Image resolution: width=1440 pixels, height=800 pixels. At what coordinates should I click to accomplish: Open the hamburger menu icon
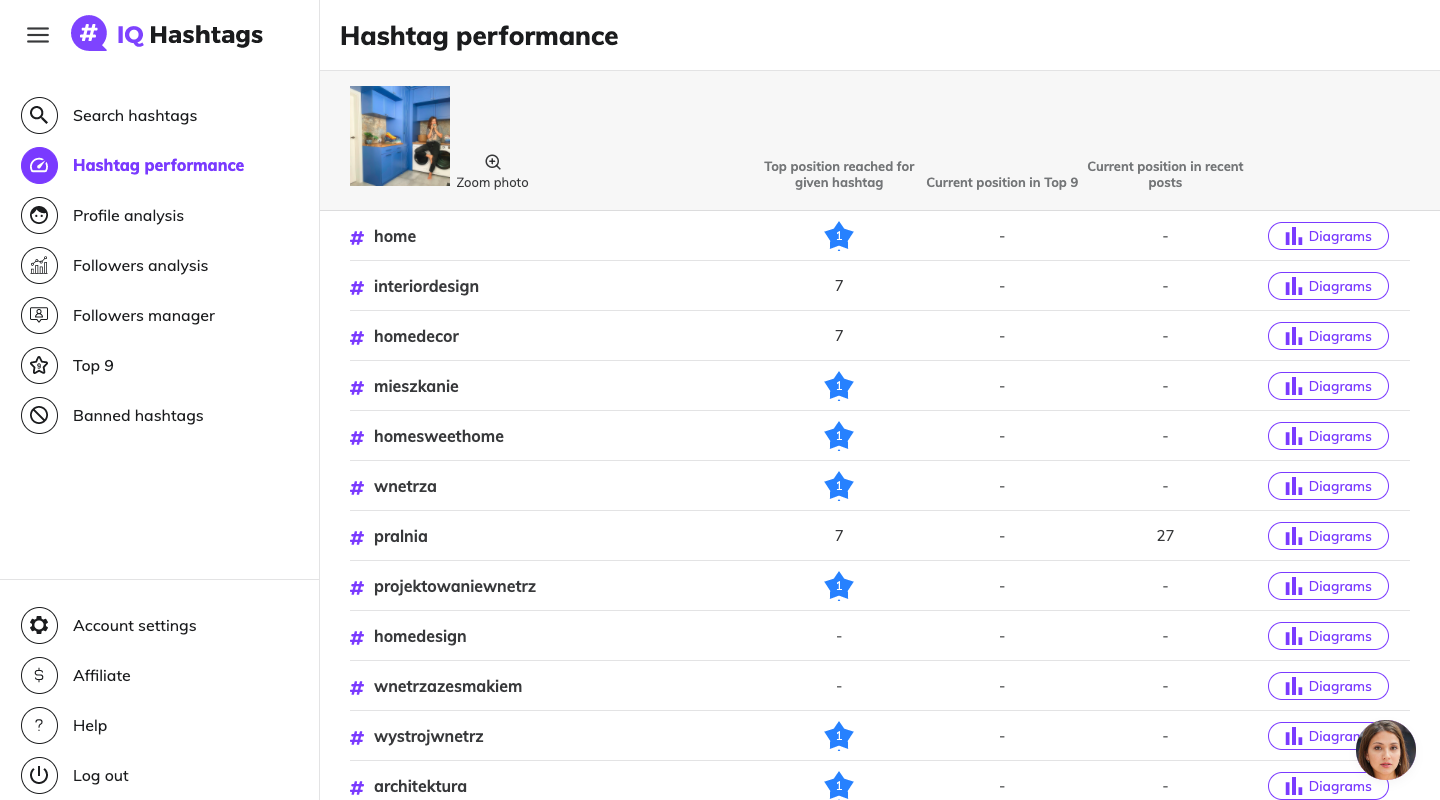coord(38,35)
